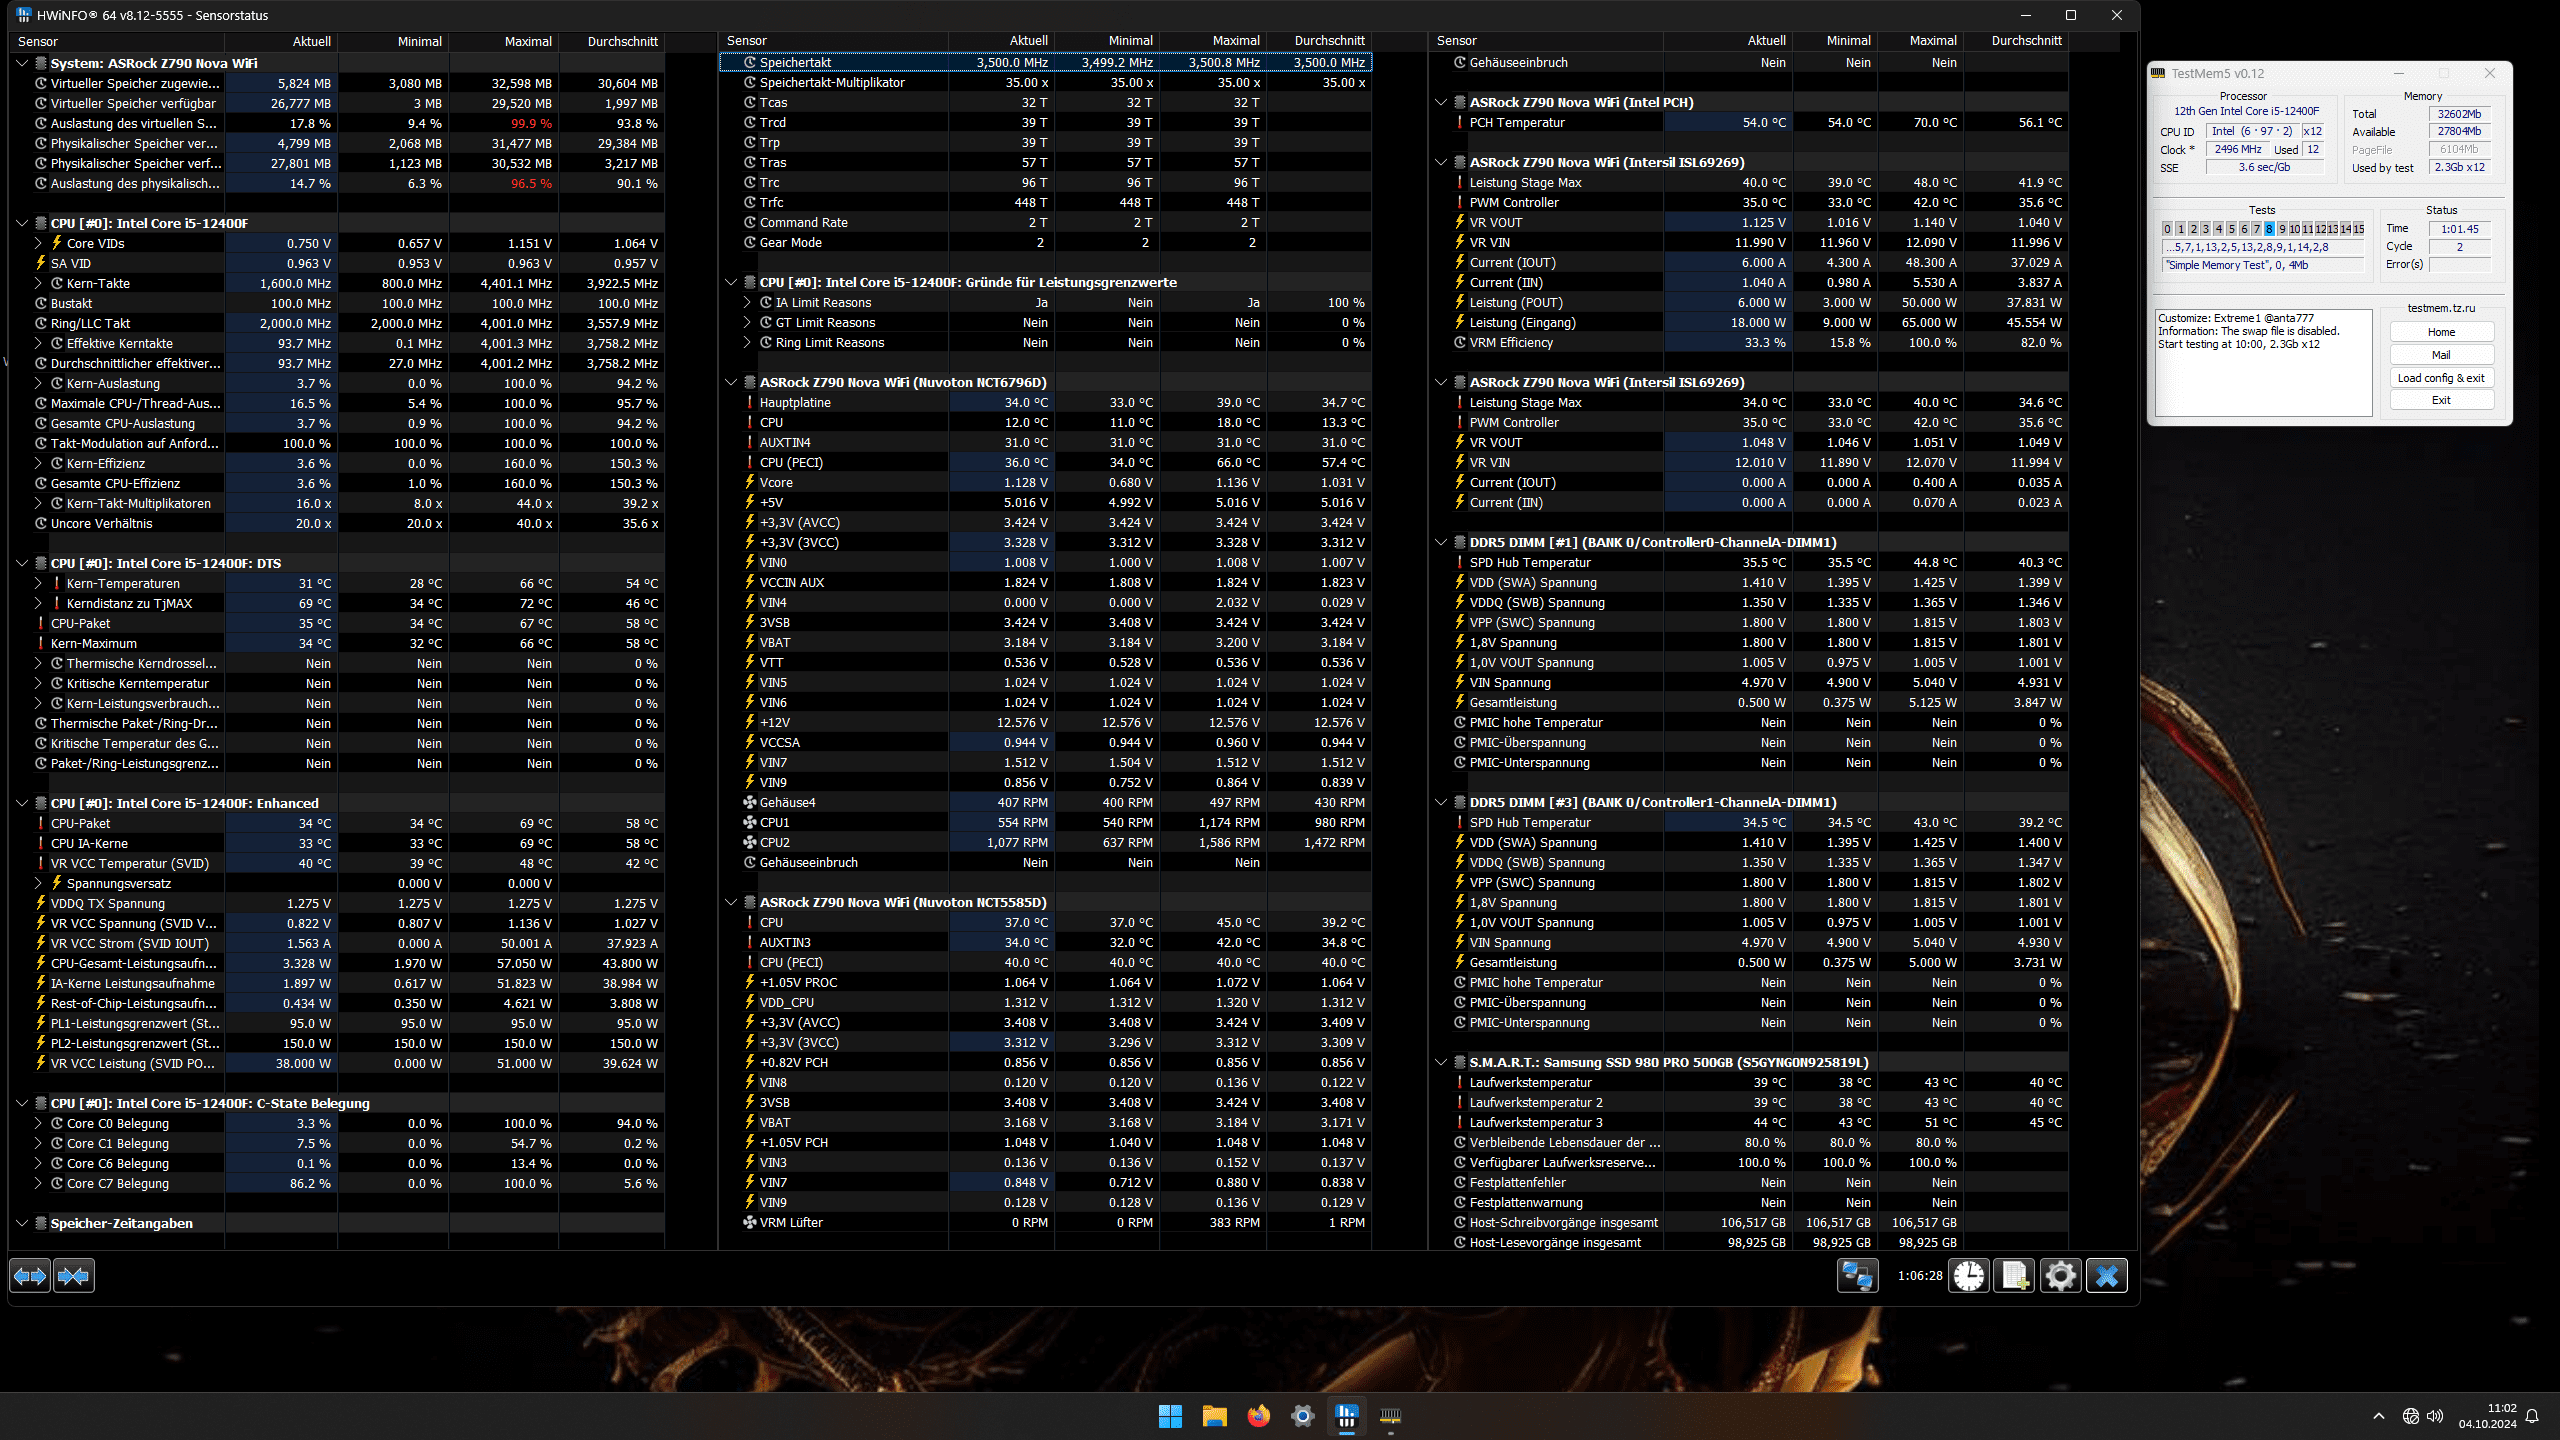Click Mail button in TestMem5
The image size is (2560, 1440).
pyautogui.click(x=2441, y=355)
